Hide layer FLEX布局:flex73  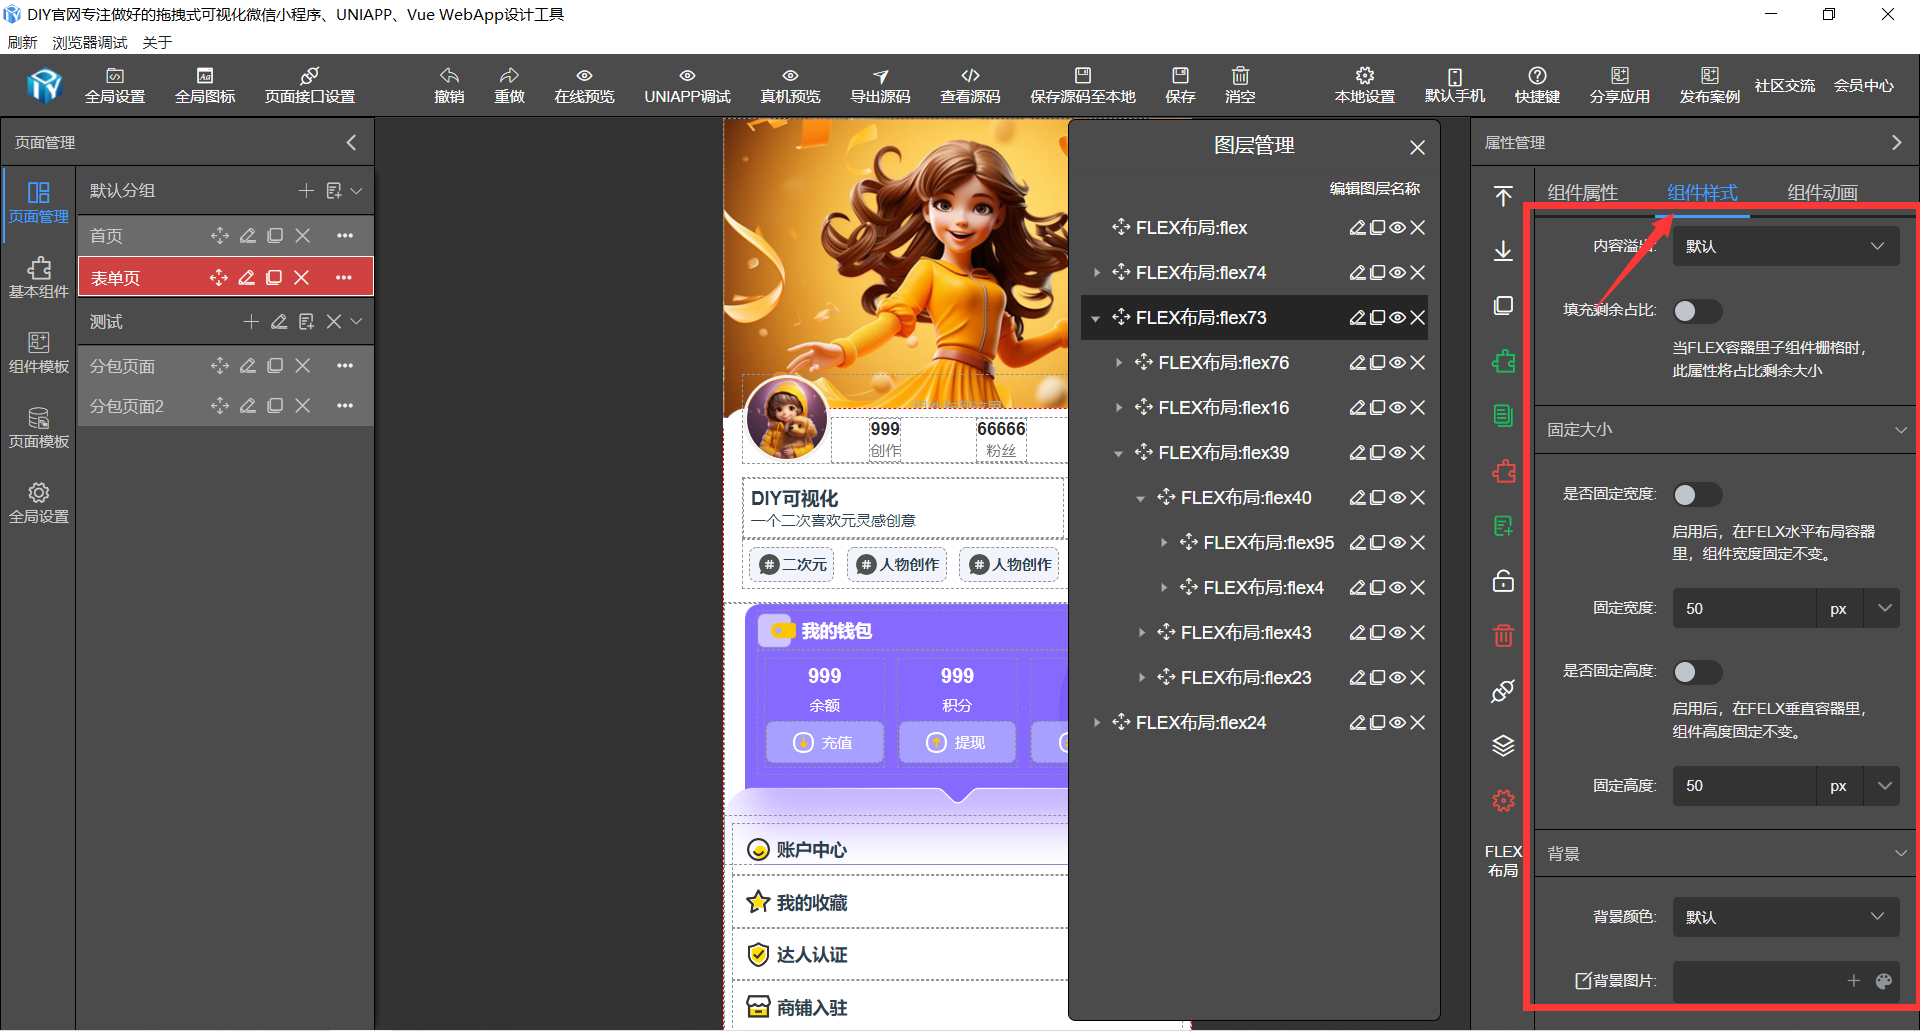(x=1397, y=318)
